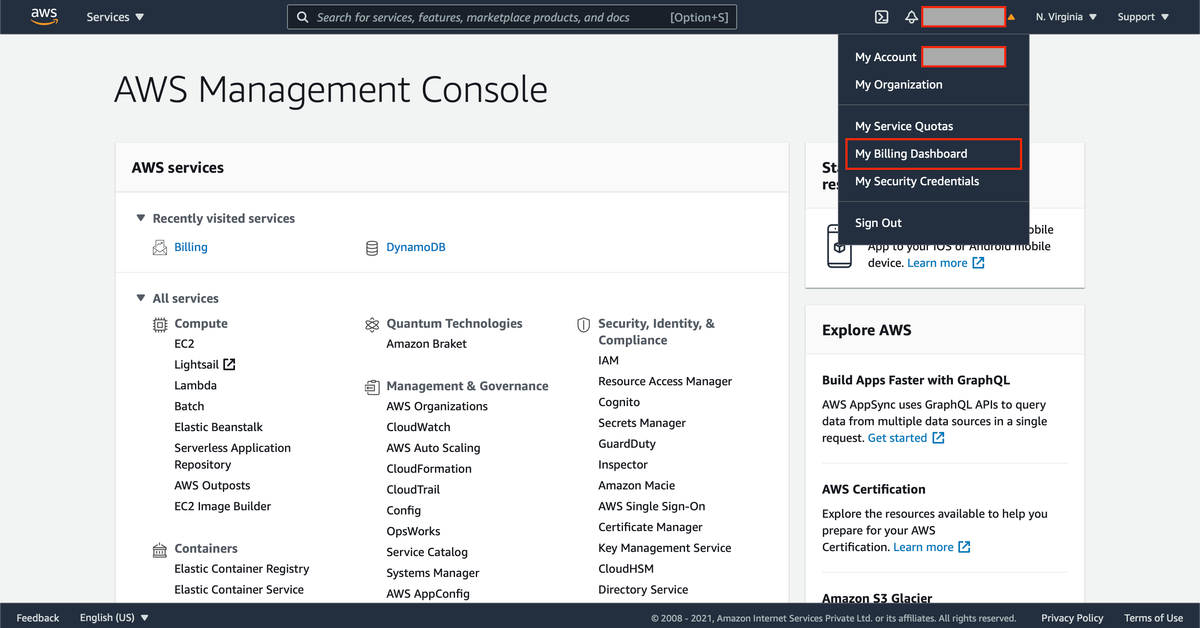The width and height of the screenshot is (1200, 628).
Task: Open the IAM service link
Action: point(608,360)
